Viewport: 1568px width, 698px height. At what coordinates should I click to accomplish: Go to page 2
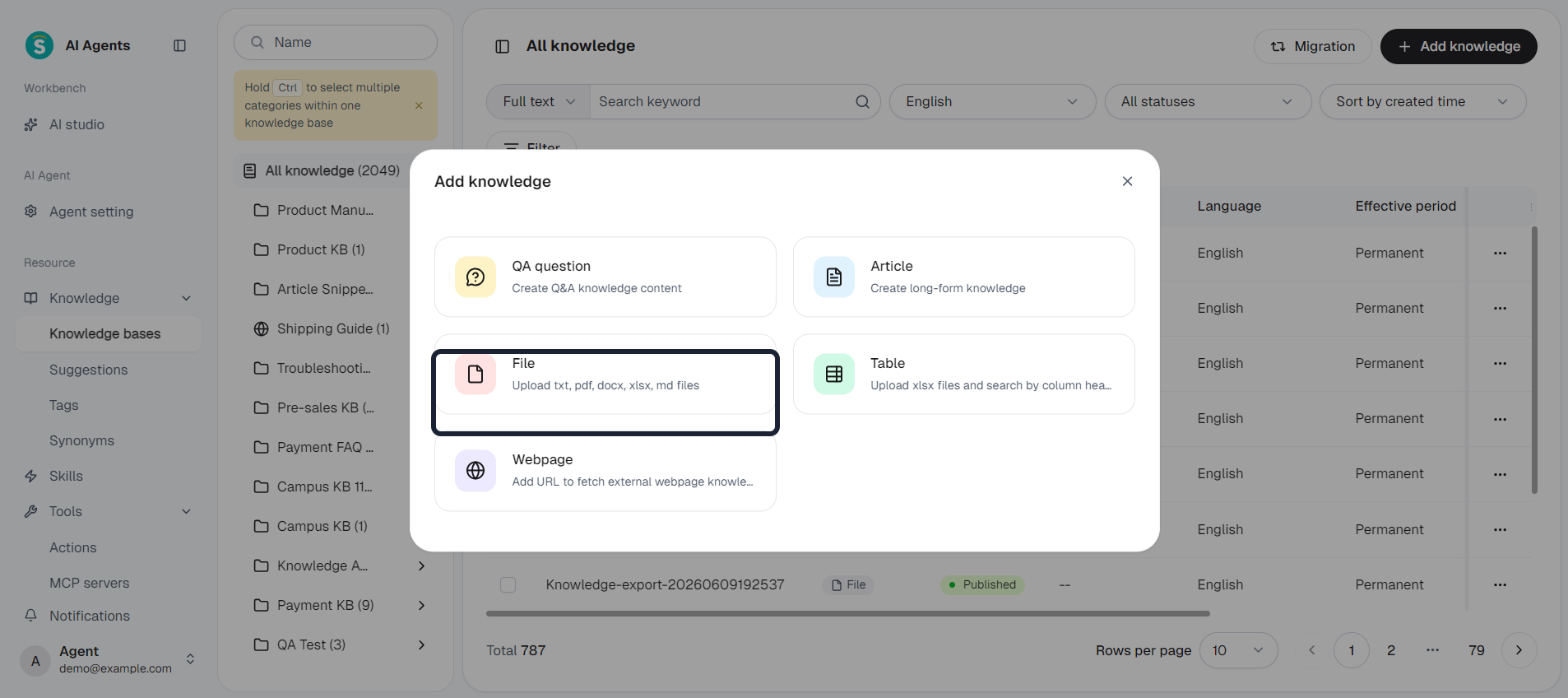point(1391,650)
